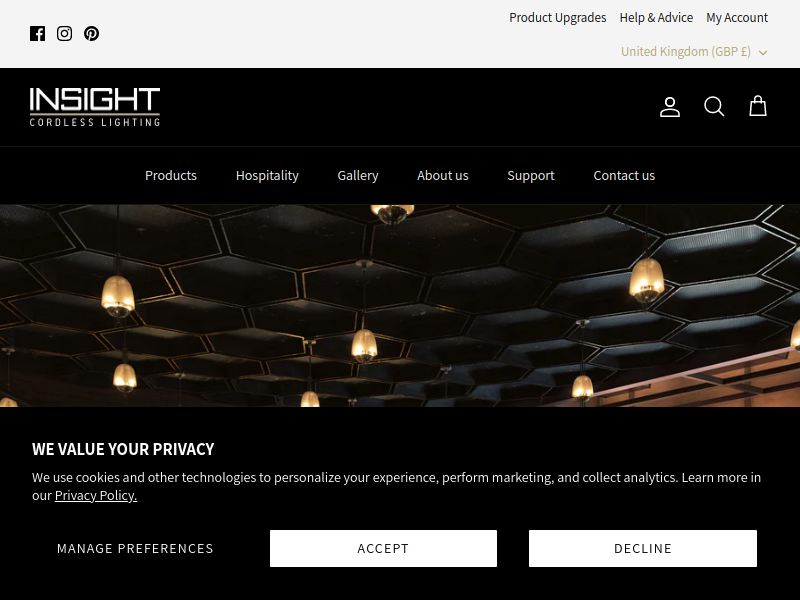Open search with the magnifier icon
The height and width of the screenshot is (600, 800).
(714, 107)
